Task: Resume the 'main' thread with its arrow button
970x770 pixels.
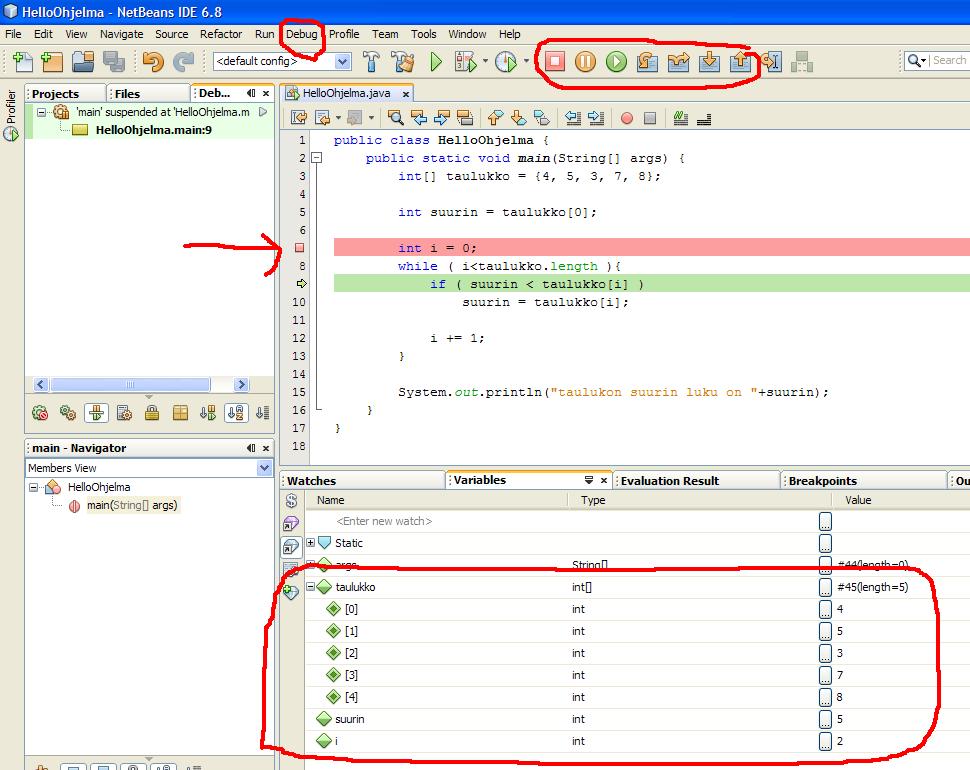Action: [x=263, y=112]
